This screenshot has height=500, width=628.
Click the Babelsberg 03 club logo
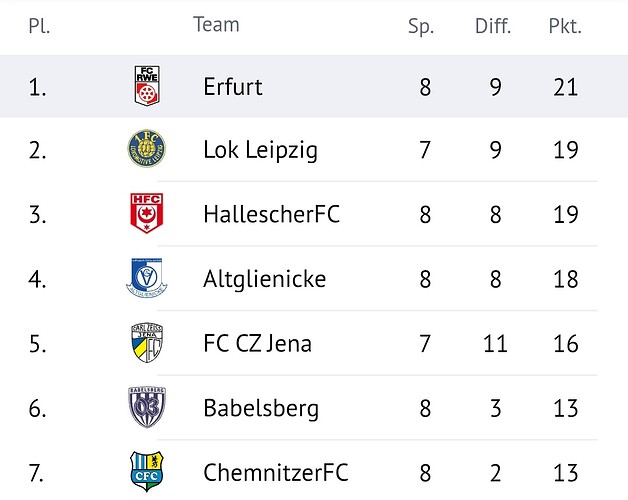click(x=147, y=407)
